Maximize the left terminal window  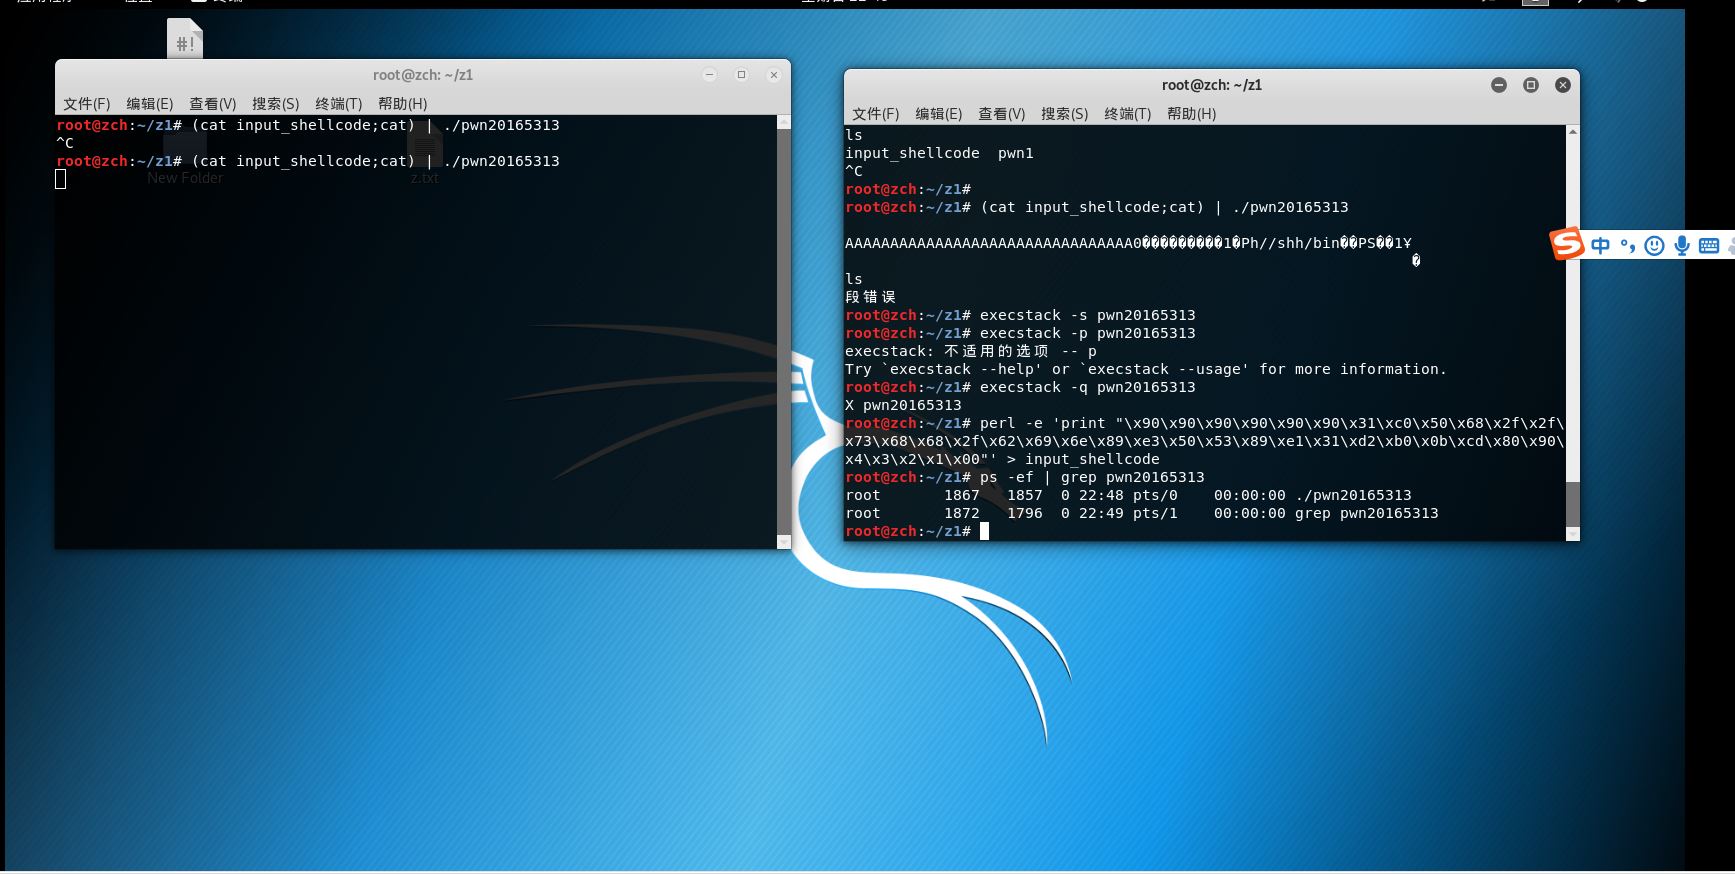(741, 75)
